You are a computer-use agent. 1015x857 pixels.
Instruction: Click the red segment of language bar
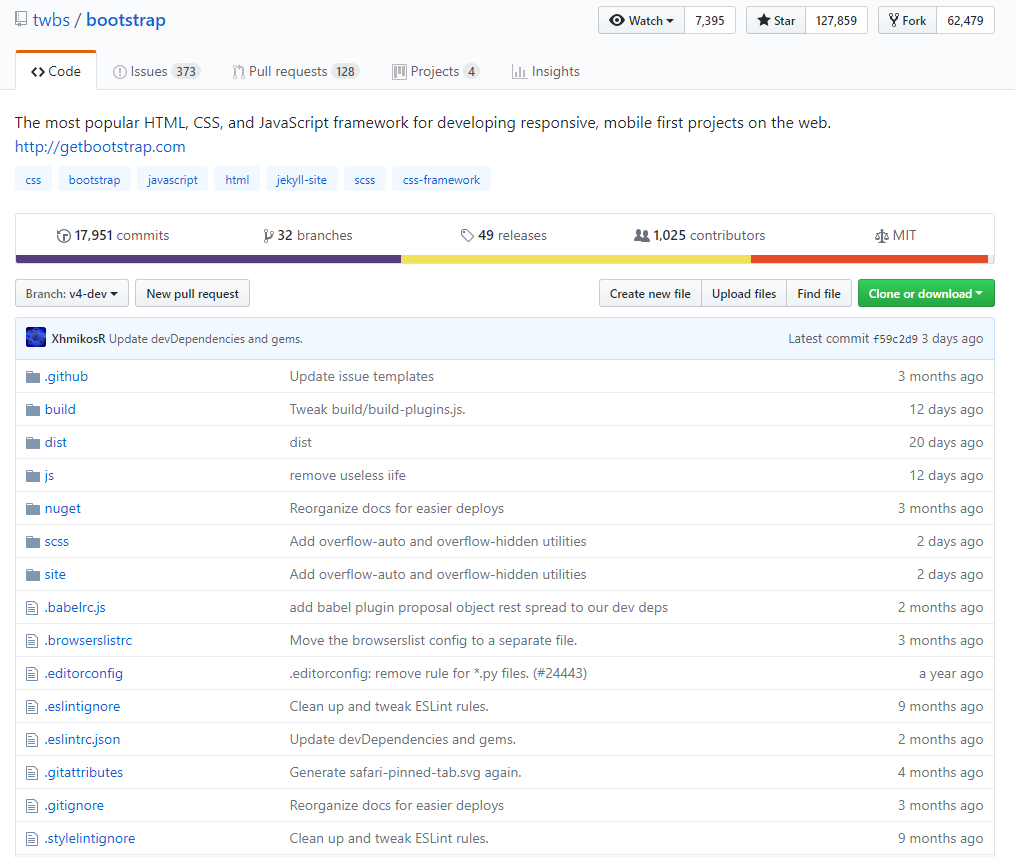869,259
